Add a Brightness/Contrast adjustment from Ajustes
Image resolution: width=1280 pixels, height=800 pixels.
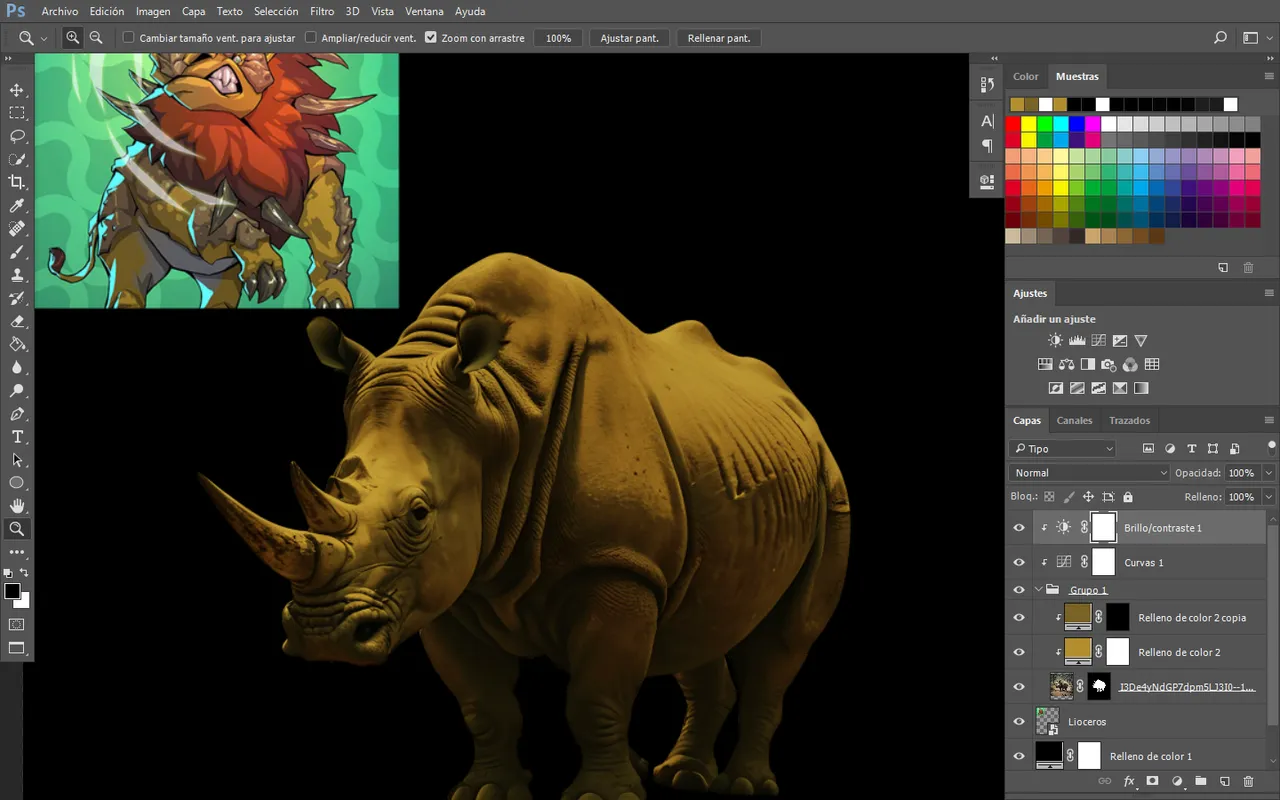[1056, 340]
